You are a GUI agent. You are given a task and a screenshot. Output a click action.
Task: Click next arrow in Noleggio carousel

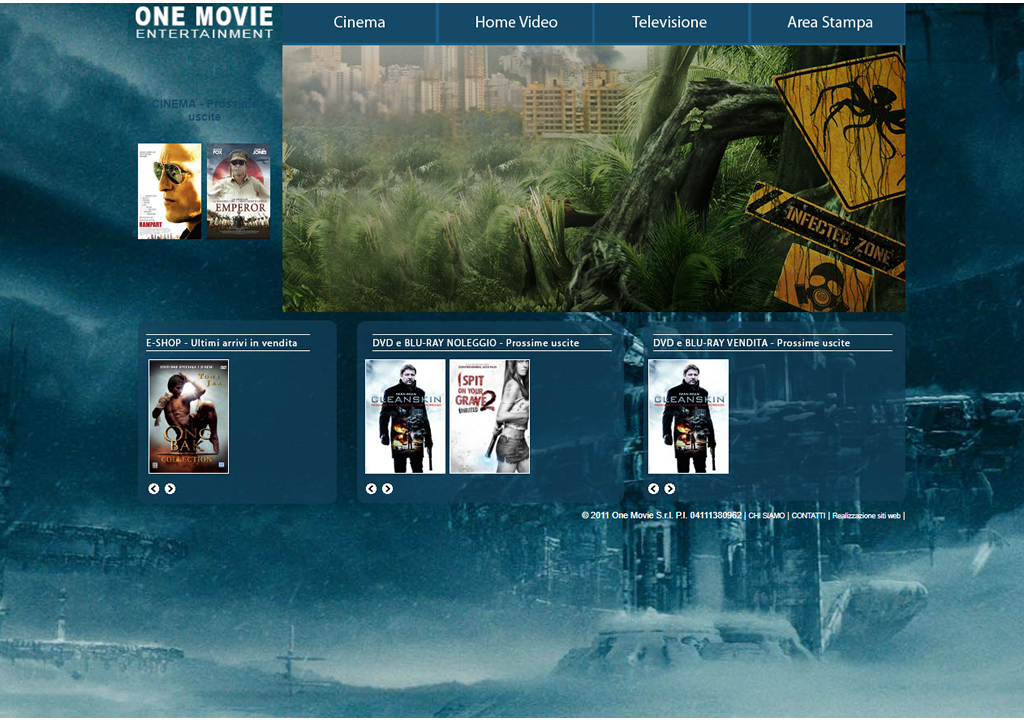(x=387, y=489)
